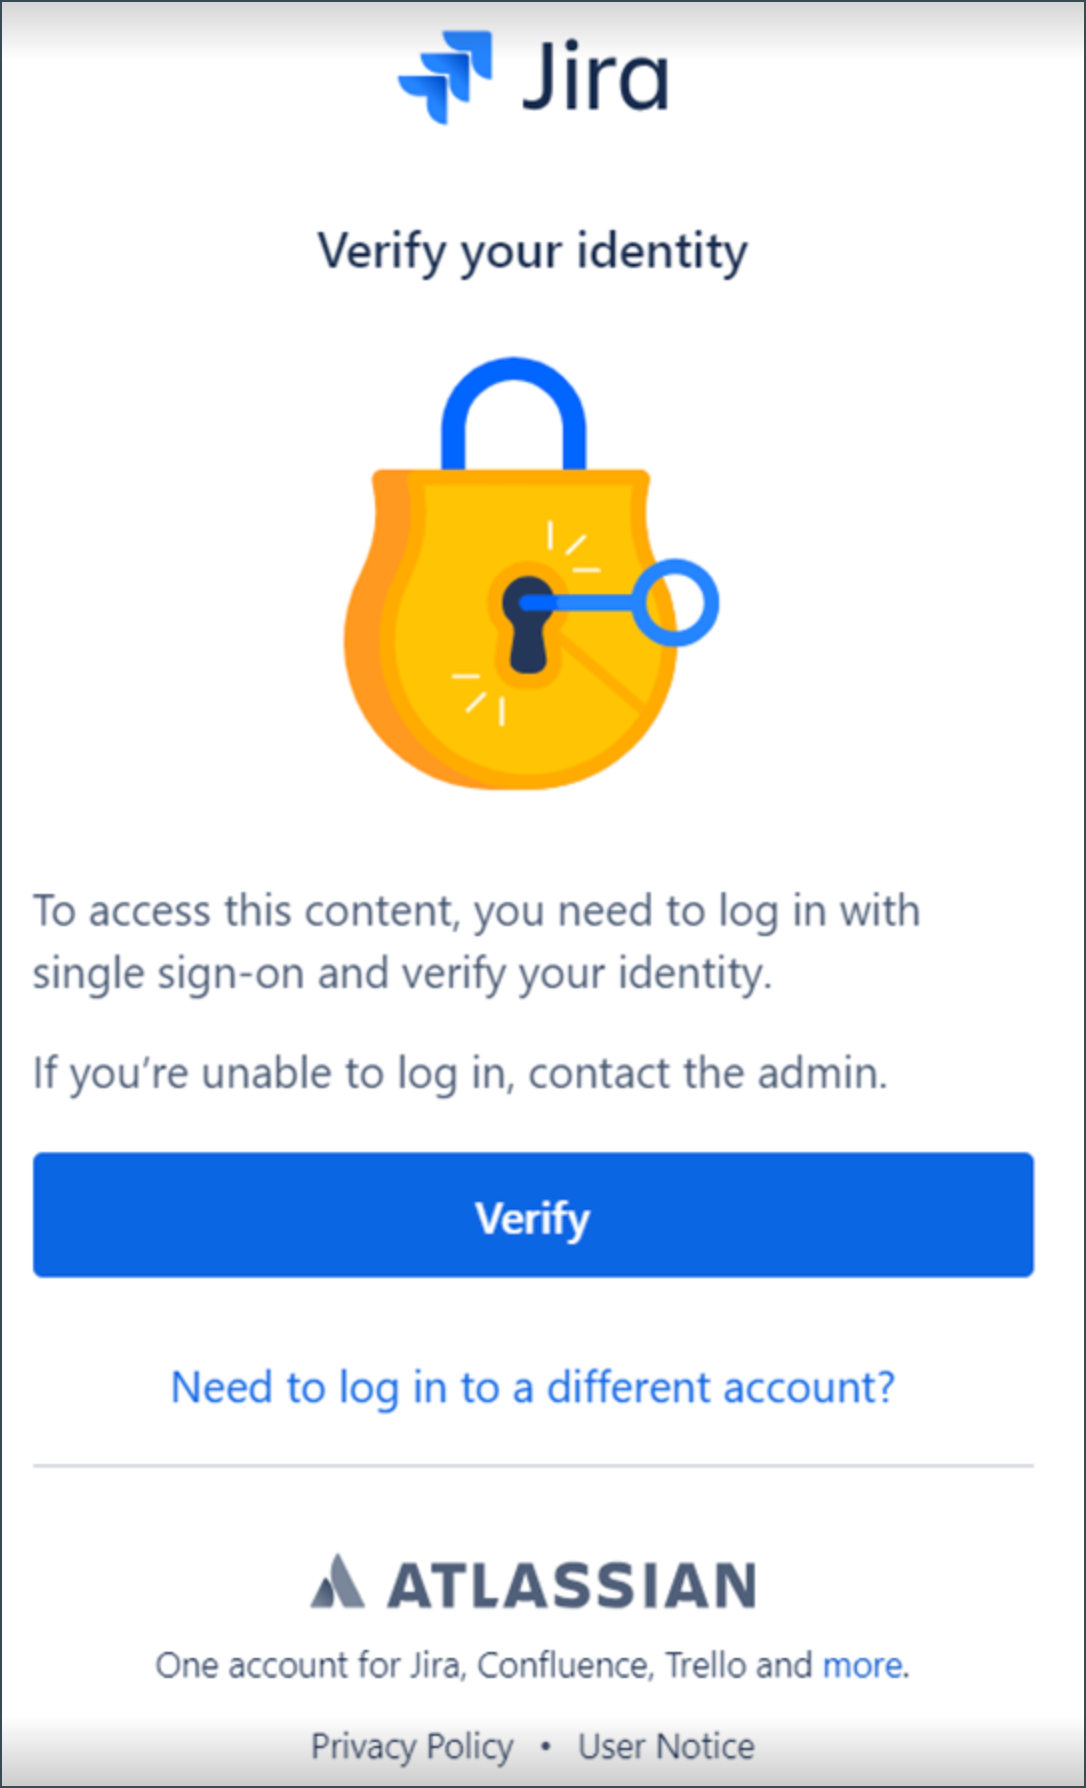Open the User Notice link
The height and width of the screenshot is (1788, 1086).
coord(666,1746)
